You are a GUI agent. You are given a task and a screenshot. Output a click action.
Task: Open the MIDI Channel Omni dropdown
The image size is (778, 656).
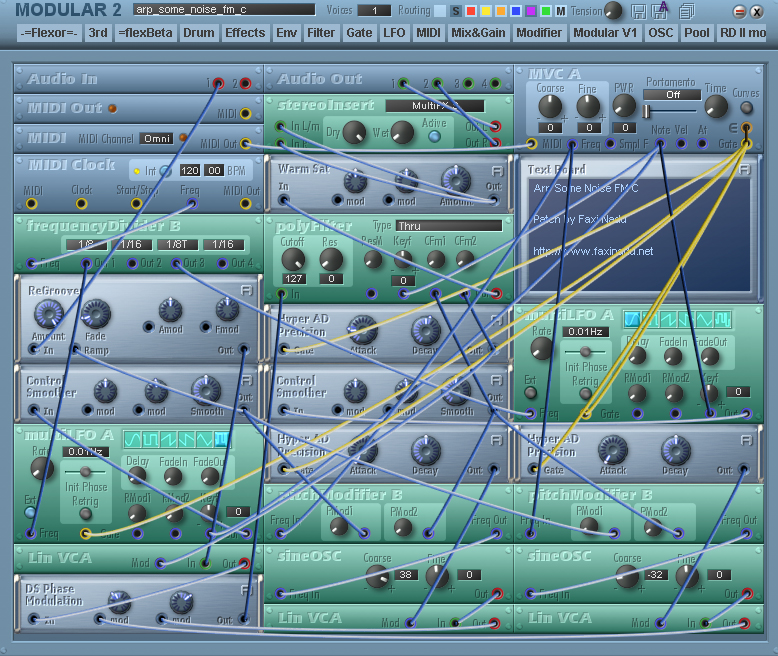coord(157,138)
